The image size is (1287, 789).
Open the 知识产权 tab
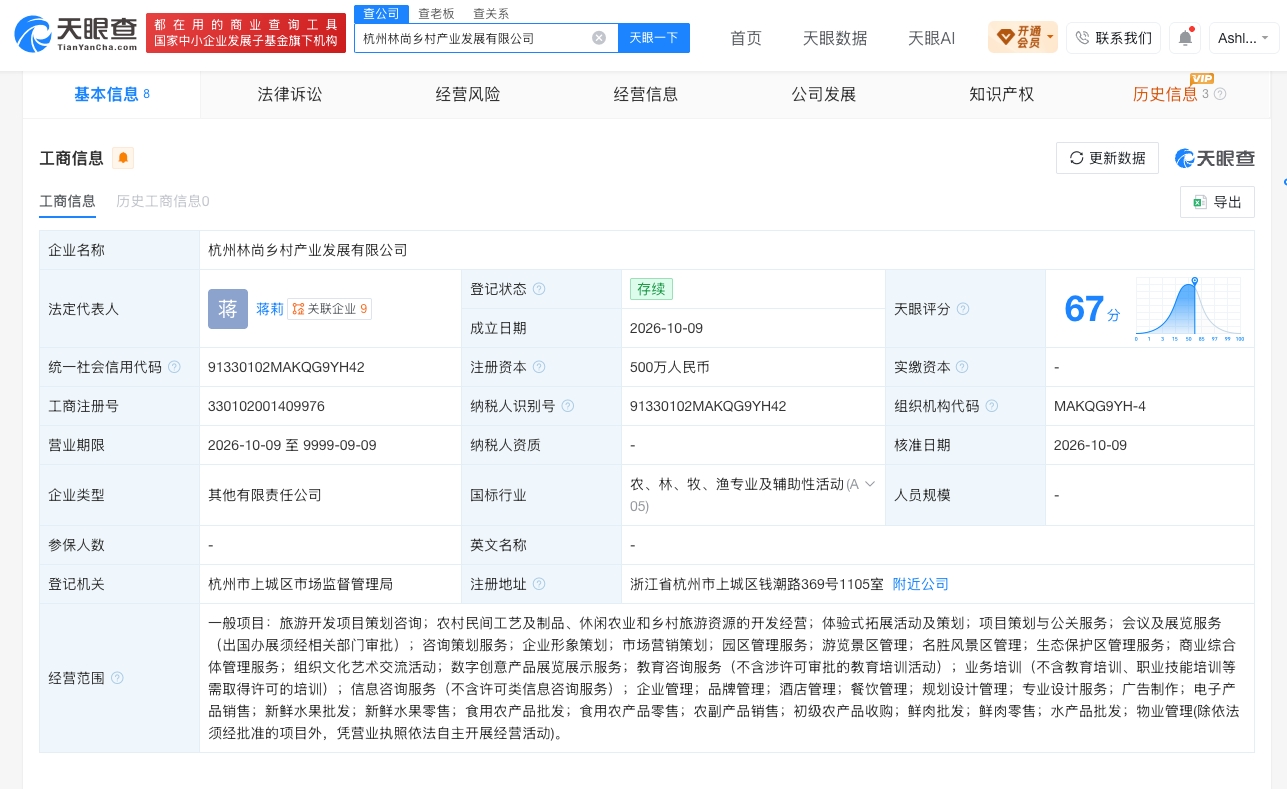[x=1002, y=94]
